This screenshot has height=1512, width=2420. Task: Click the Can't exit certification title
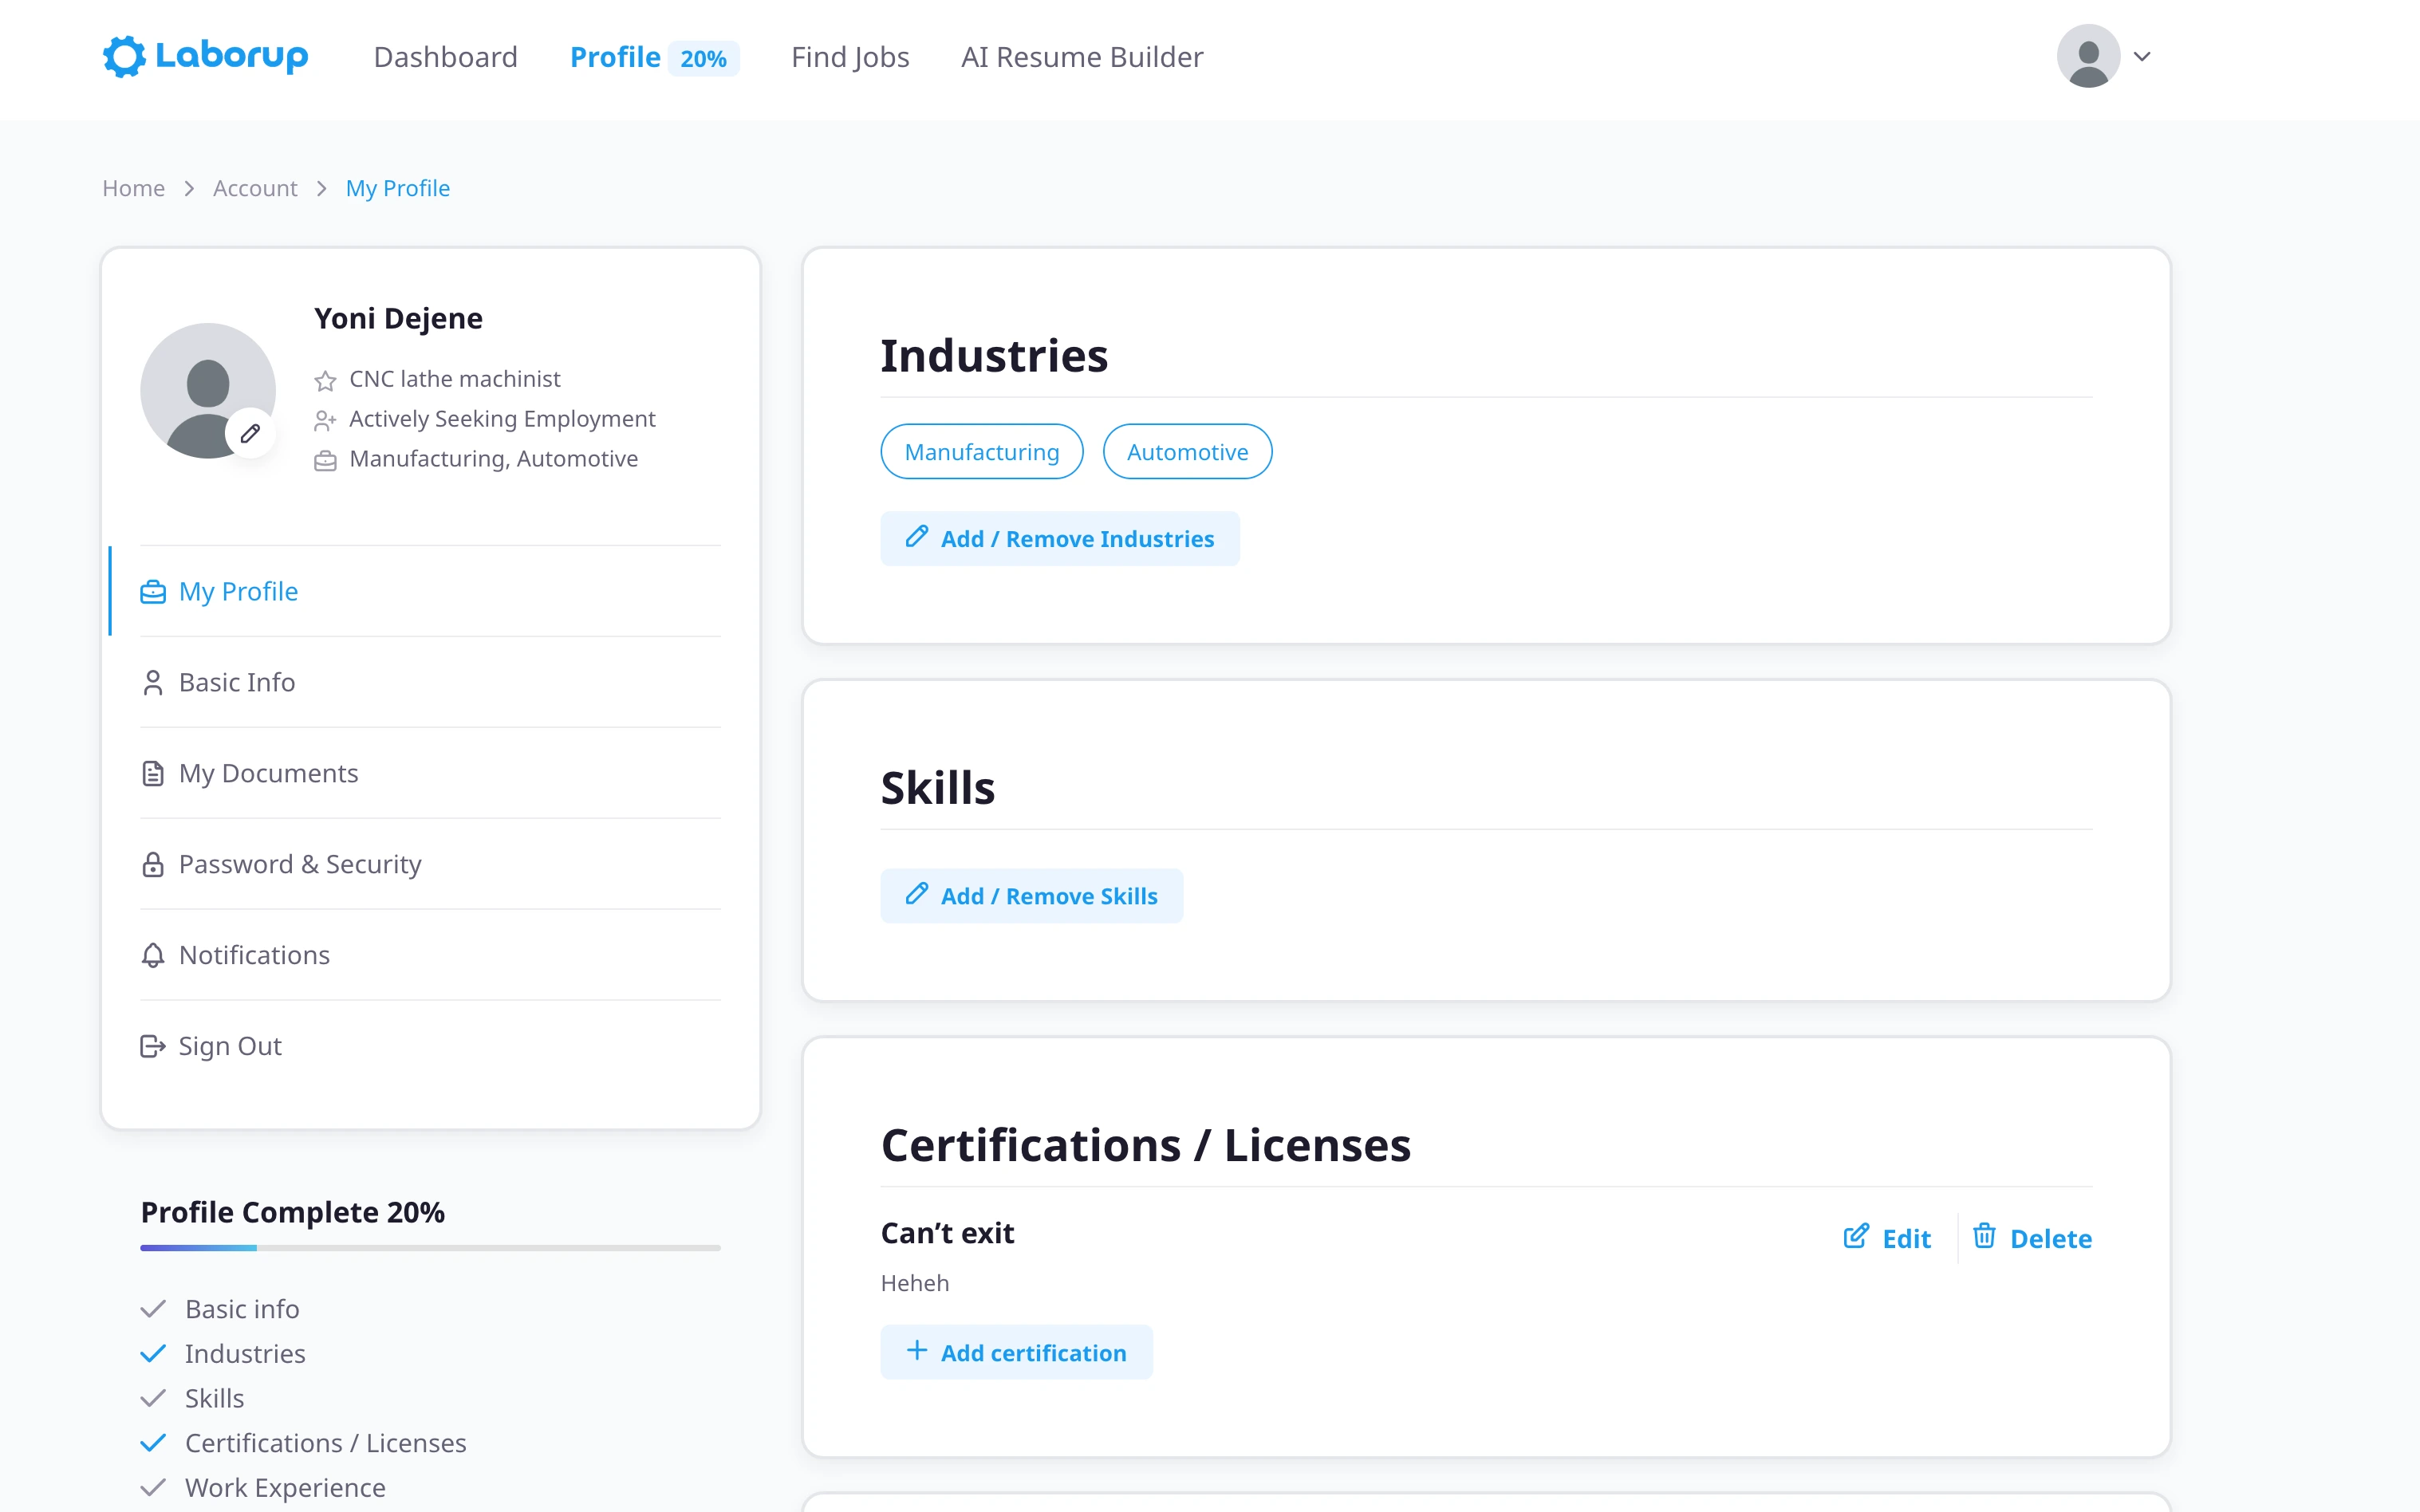tap(947, 1233)
